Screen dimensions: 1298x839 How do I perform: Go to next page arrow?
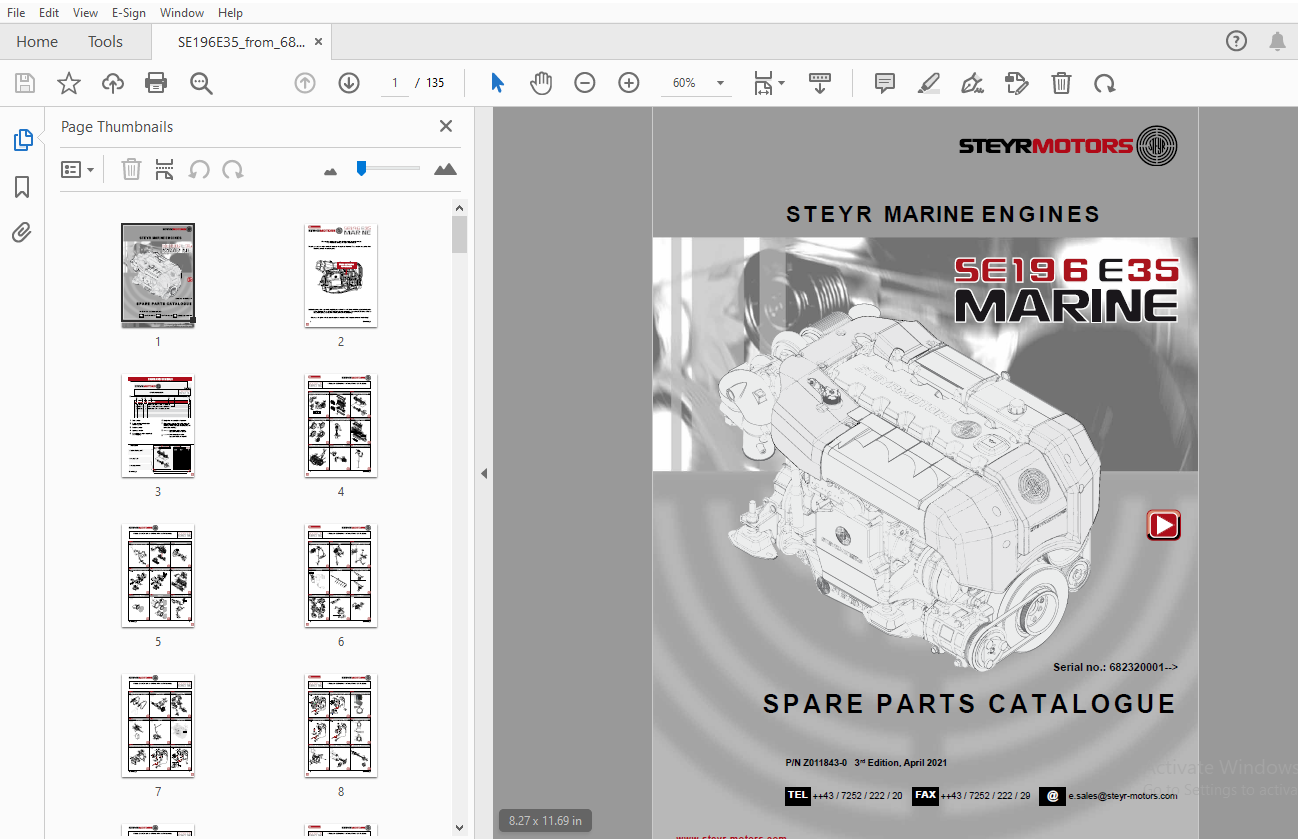[x=349, y=83]
